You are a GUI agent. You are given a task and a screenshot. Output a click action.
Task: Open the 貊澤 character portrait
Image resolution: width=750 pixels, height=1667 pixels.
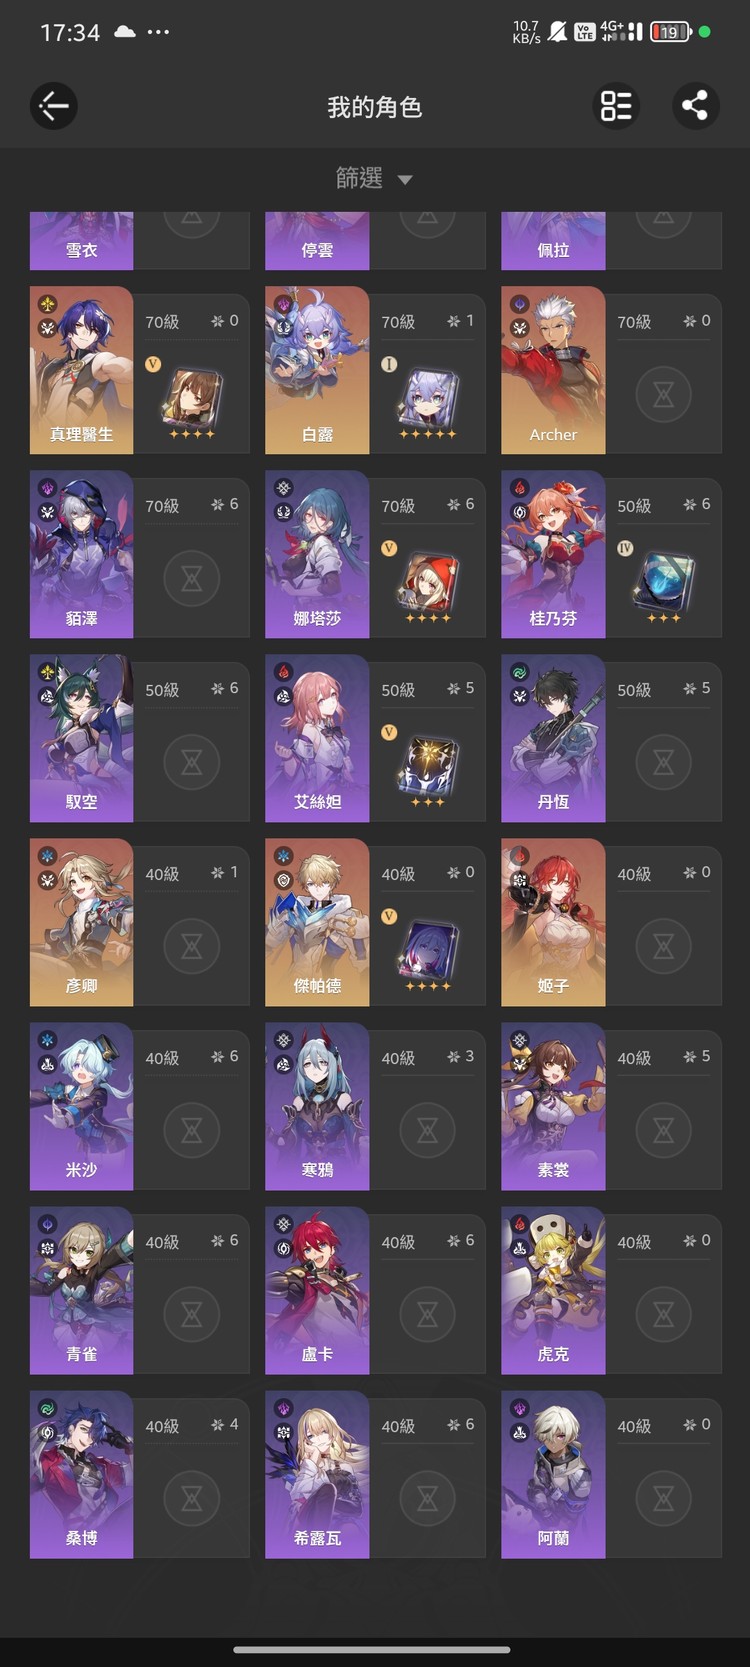point(82,554)
